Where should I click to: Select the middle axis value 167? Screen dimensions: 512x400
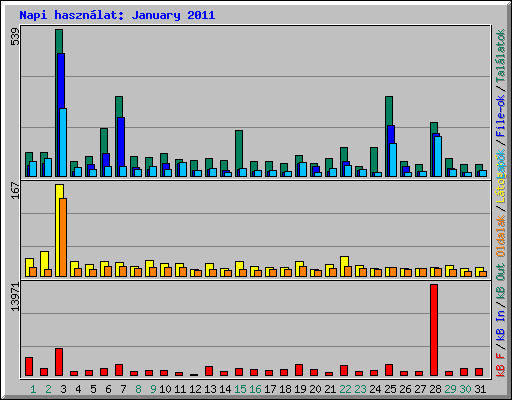[x=15, y=190]
